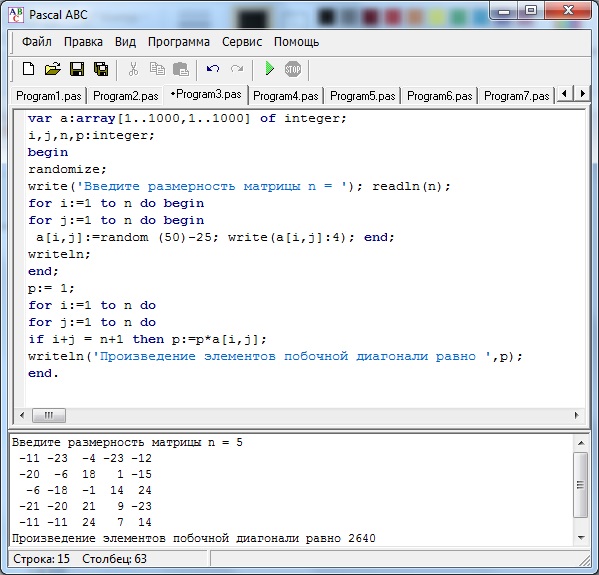Select the Program7.pas tab
The image size is (599, 575).
click(x=516, y=96)
